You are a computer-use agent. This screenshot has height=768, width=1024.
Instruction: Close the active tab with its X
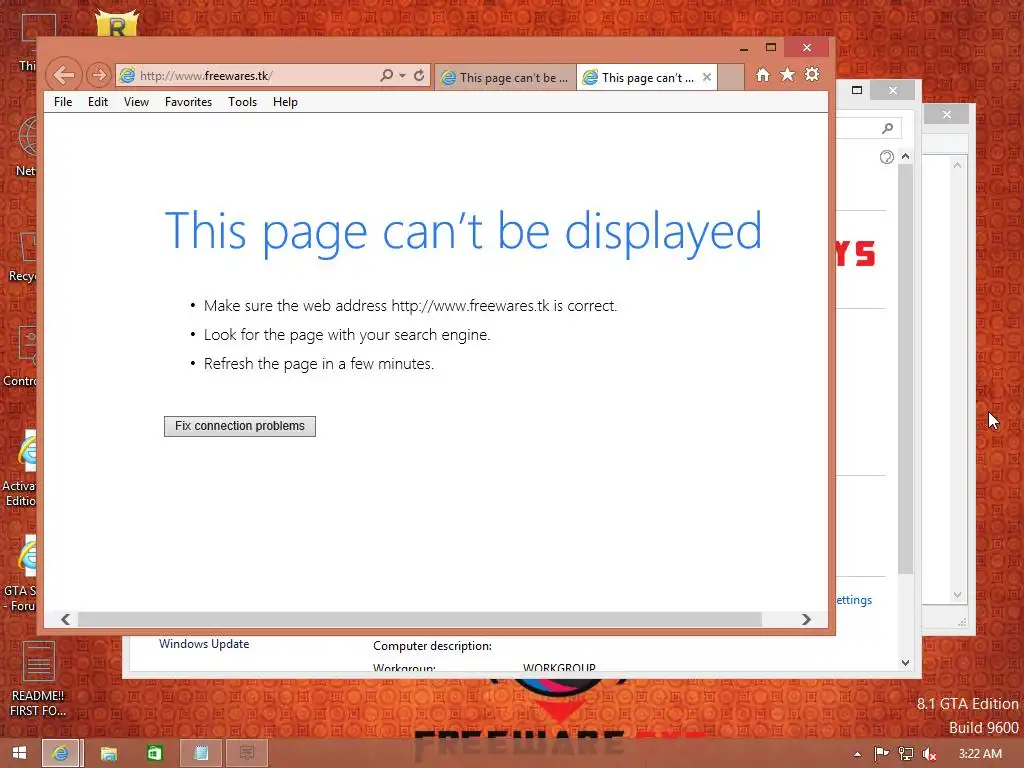coord(707,77)
